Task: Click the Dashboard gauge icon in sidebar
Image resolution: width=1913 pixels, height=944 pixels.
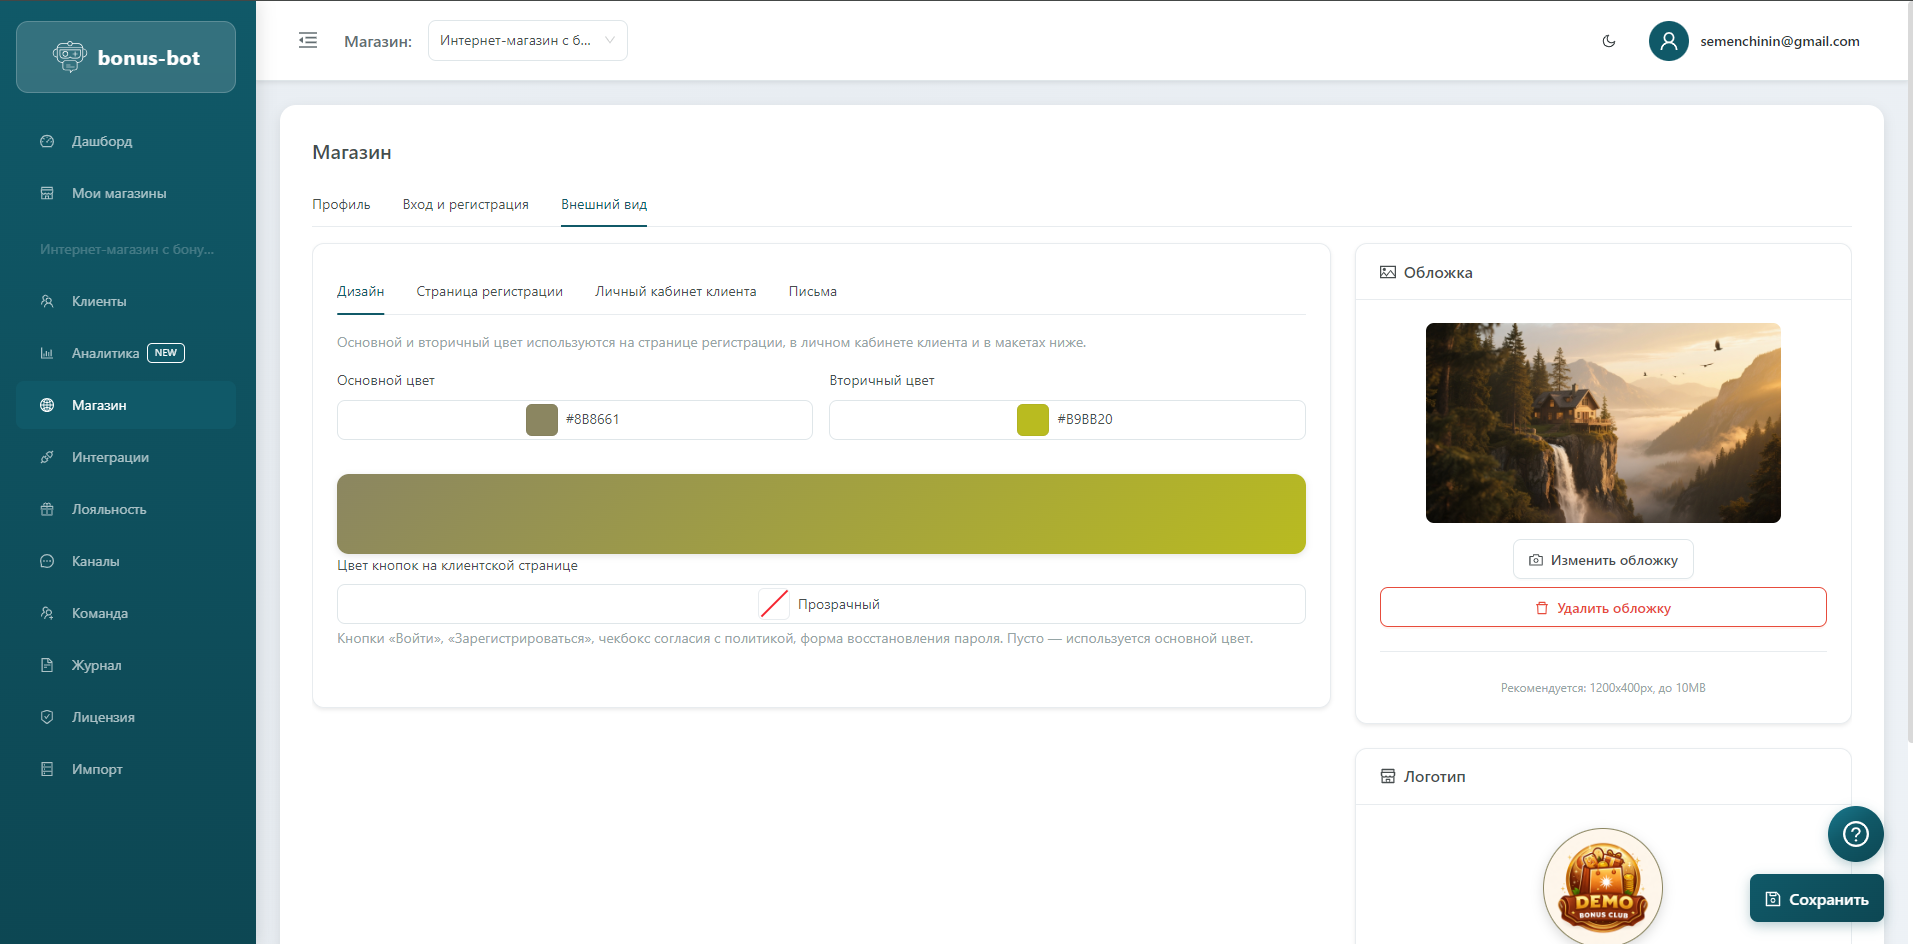Action: (47, 141)
